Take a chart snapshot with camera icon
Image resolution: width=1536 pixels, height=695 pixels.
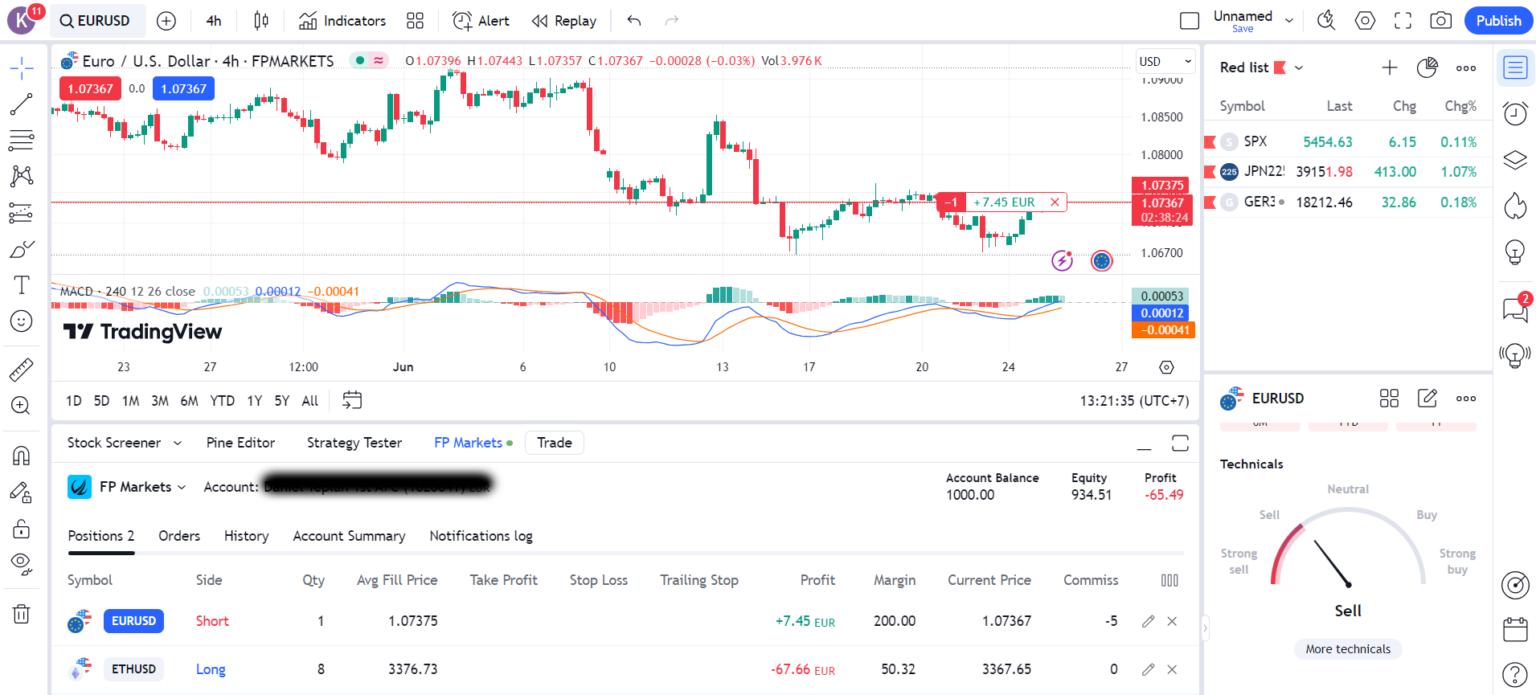1440,20
